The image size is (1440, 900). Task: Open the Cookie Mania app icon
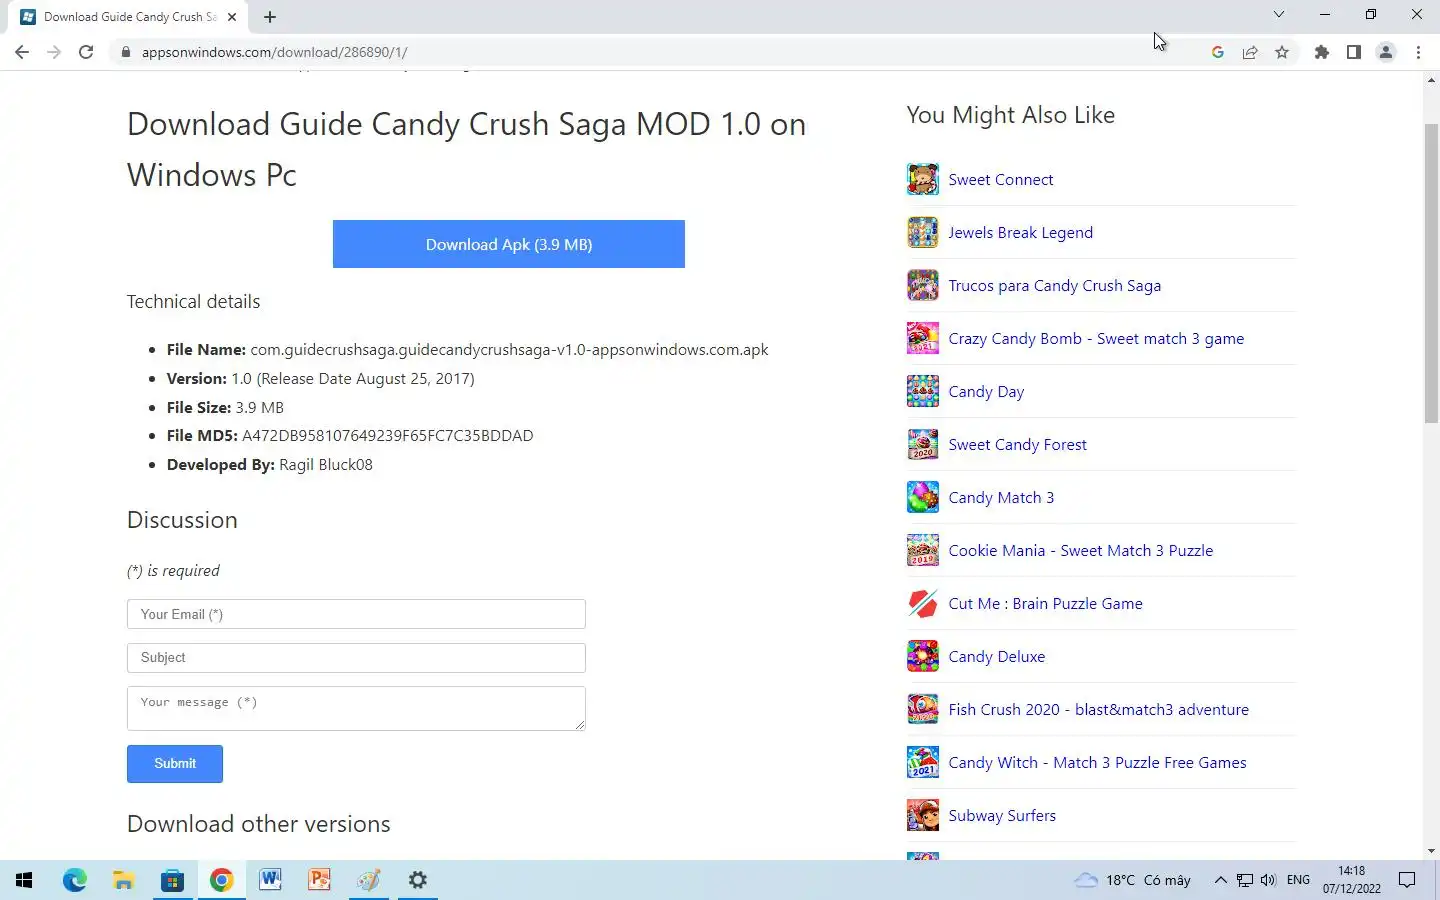tap(922, 551)
